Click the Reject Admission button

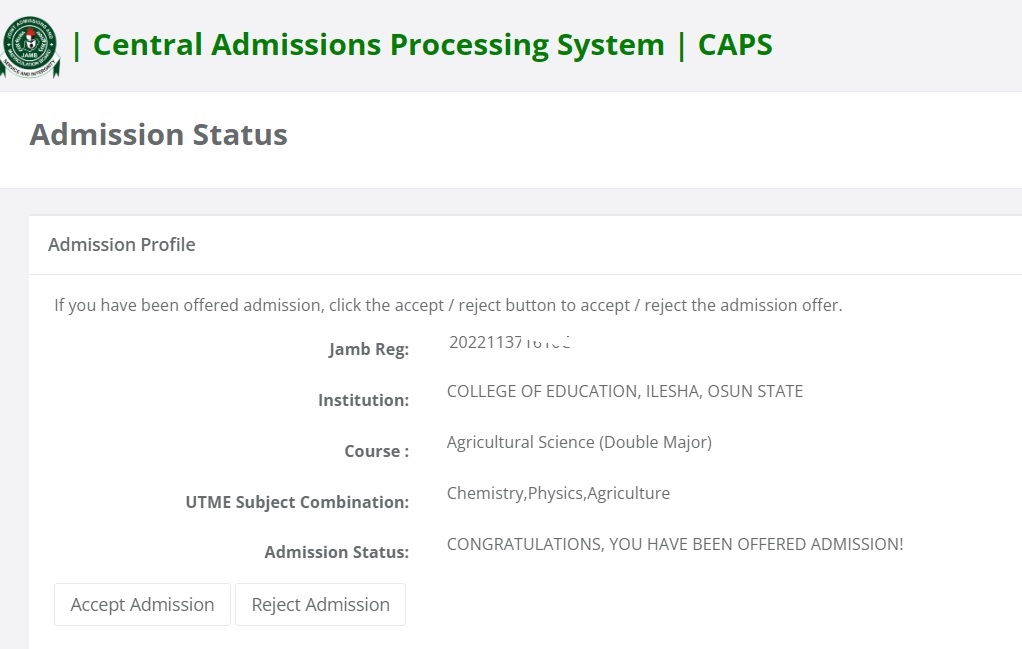(320, 605)
